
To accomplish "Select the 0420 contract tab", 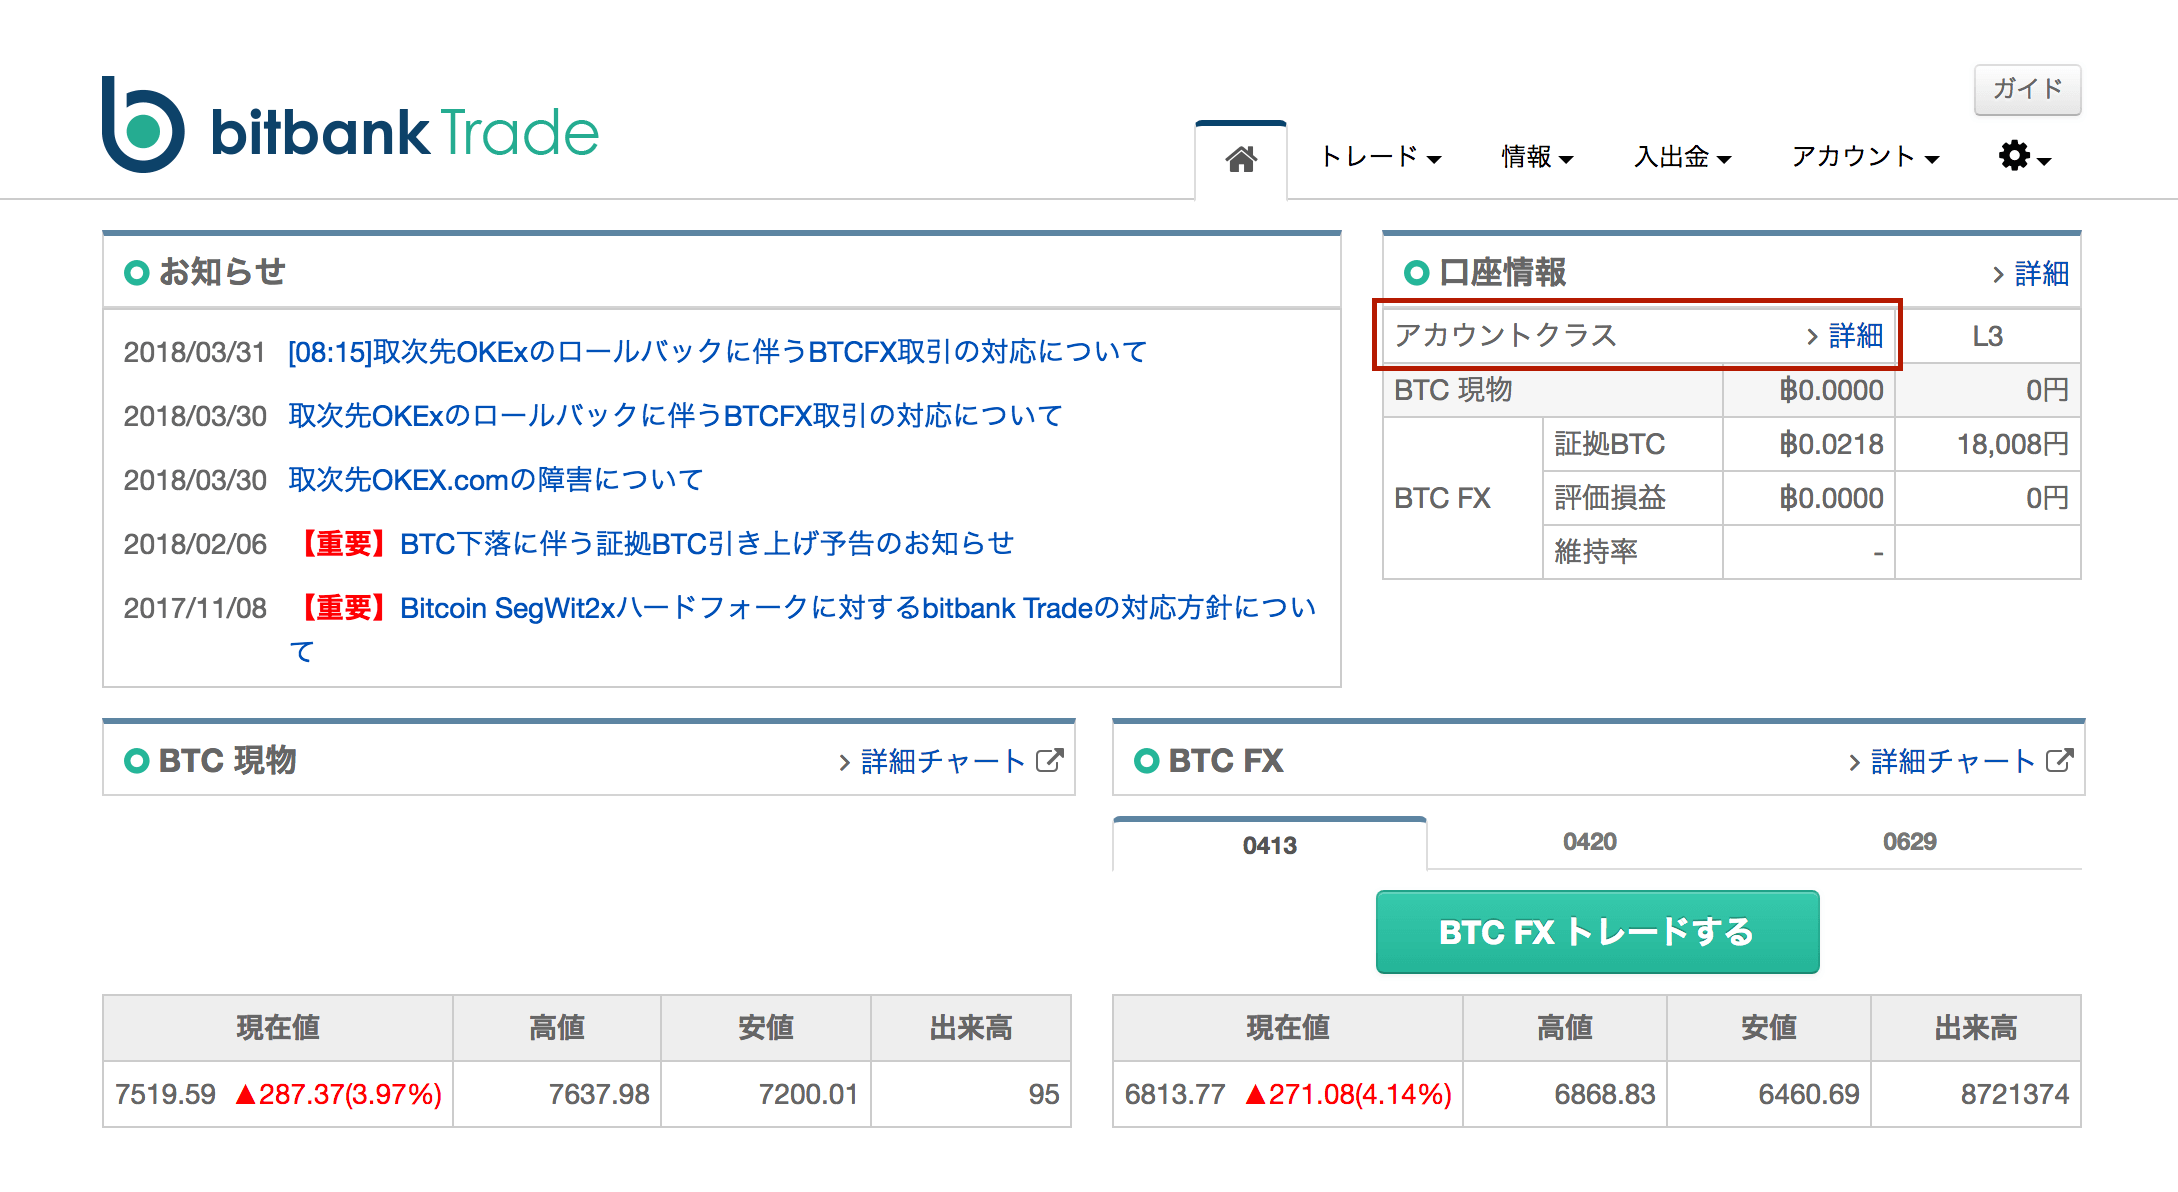I will 1589,842.
